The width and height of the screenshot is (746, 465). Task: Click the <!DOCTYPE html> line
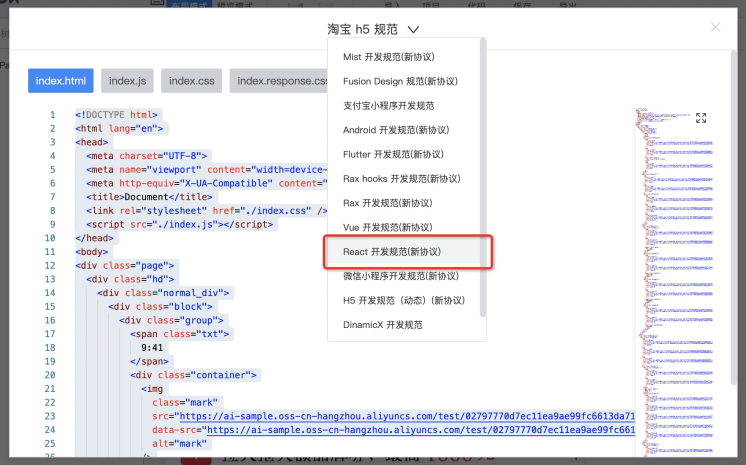(x=116, y=115)
